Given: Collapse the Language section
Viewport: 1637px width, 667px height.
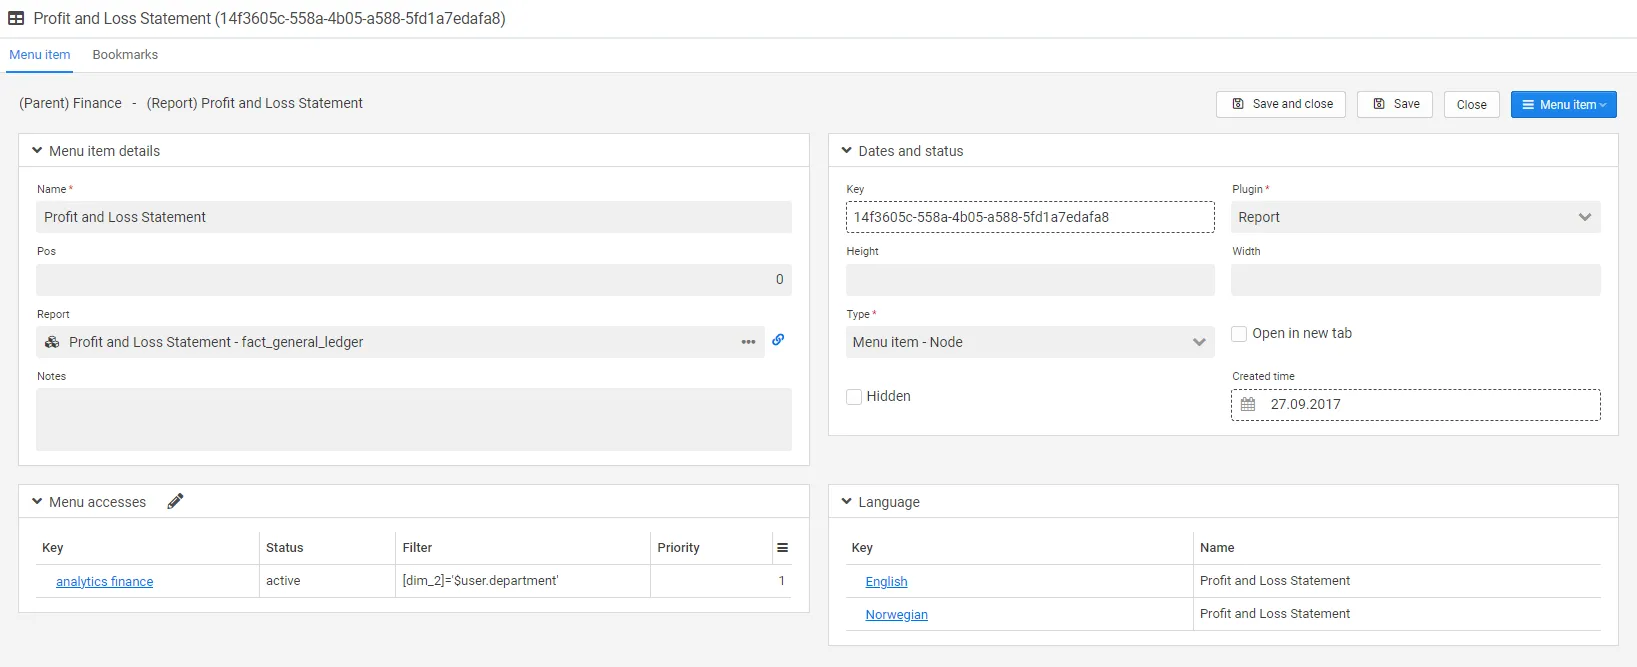Looking at the screenshot, I should 846,502.
